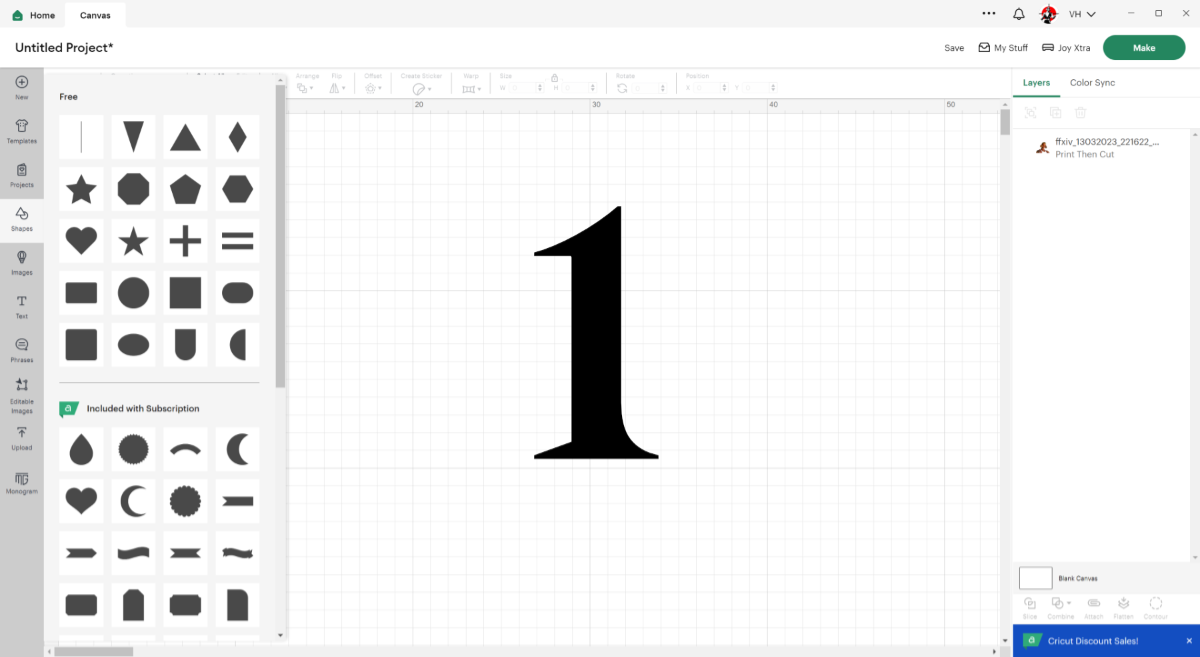
Task: Switch to the Color Sync tab
Action: point(1092,83)
